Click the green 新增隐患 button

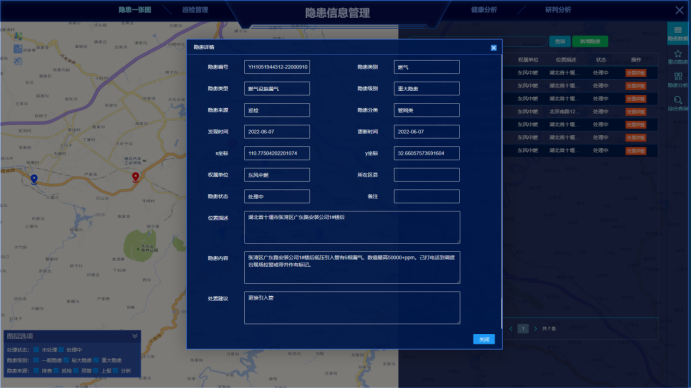point(590,41)
